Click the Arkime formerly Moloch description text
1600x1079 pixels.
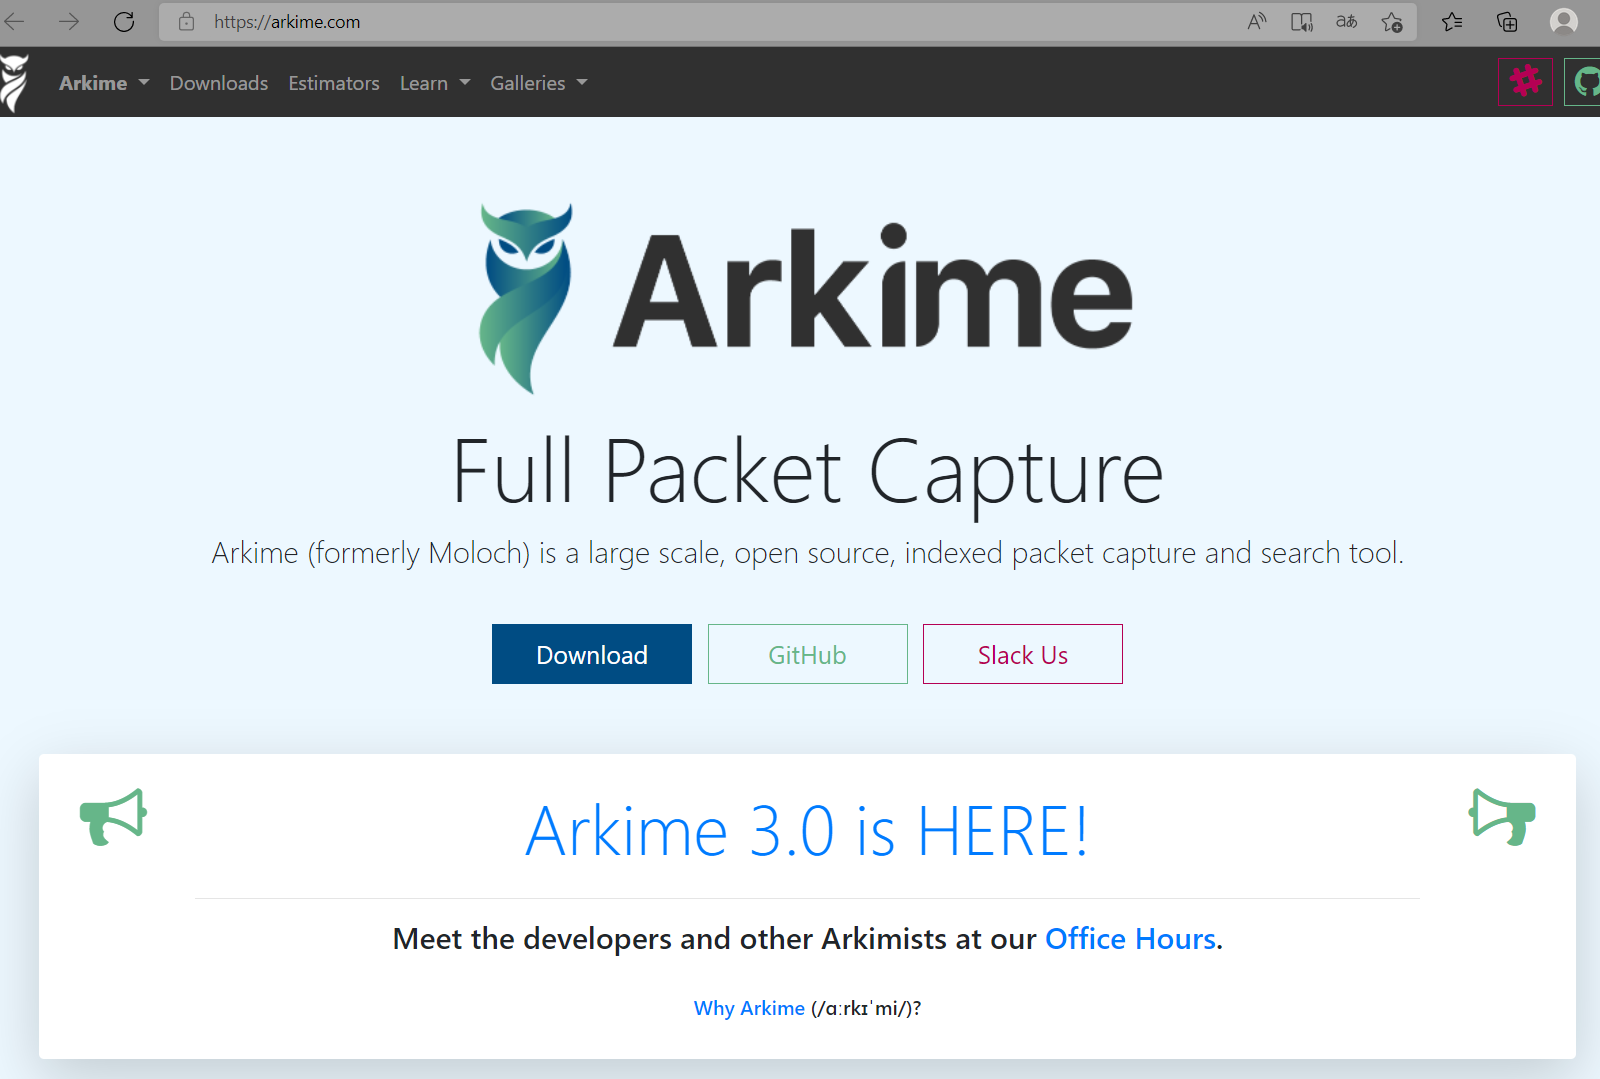[x=808, y=553]
